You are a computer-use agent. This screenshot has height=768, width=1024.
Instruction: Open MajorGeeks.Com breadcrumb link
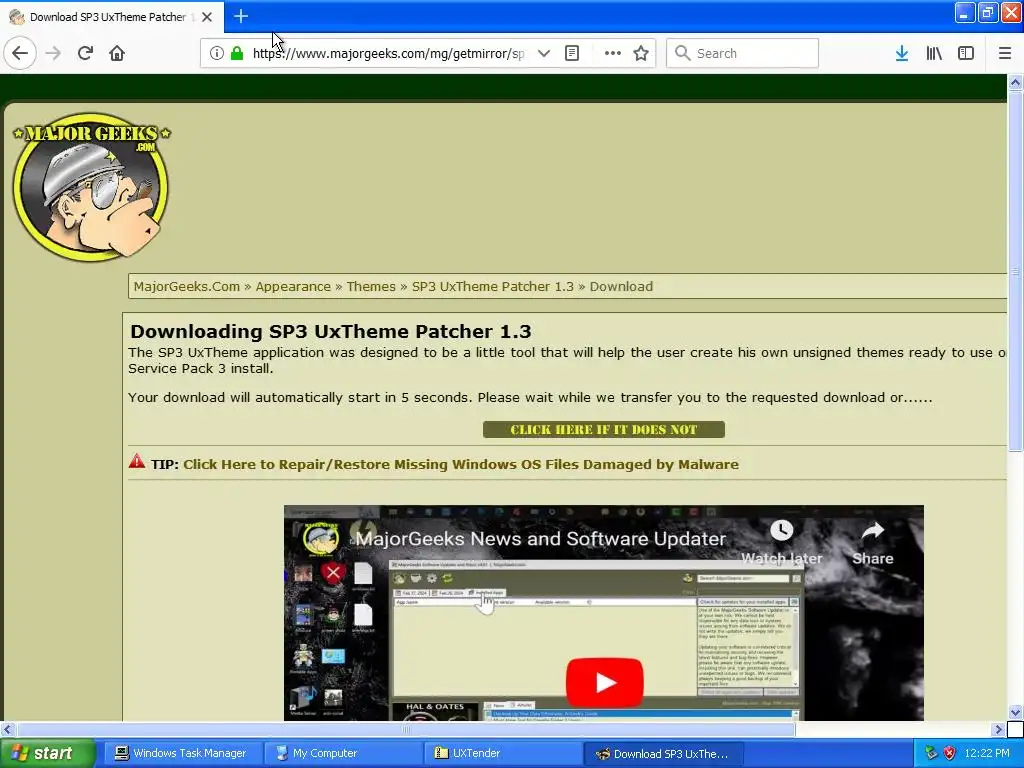pos(187,287)
